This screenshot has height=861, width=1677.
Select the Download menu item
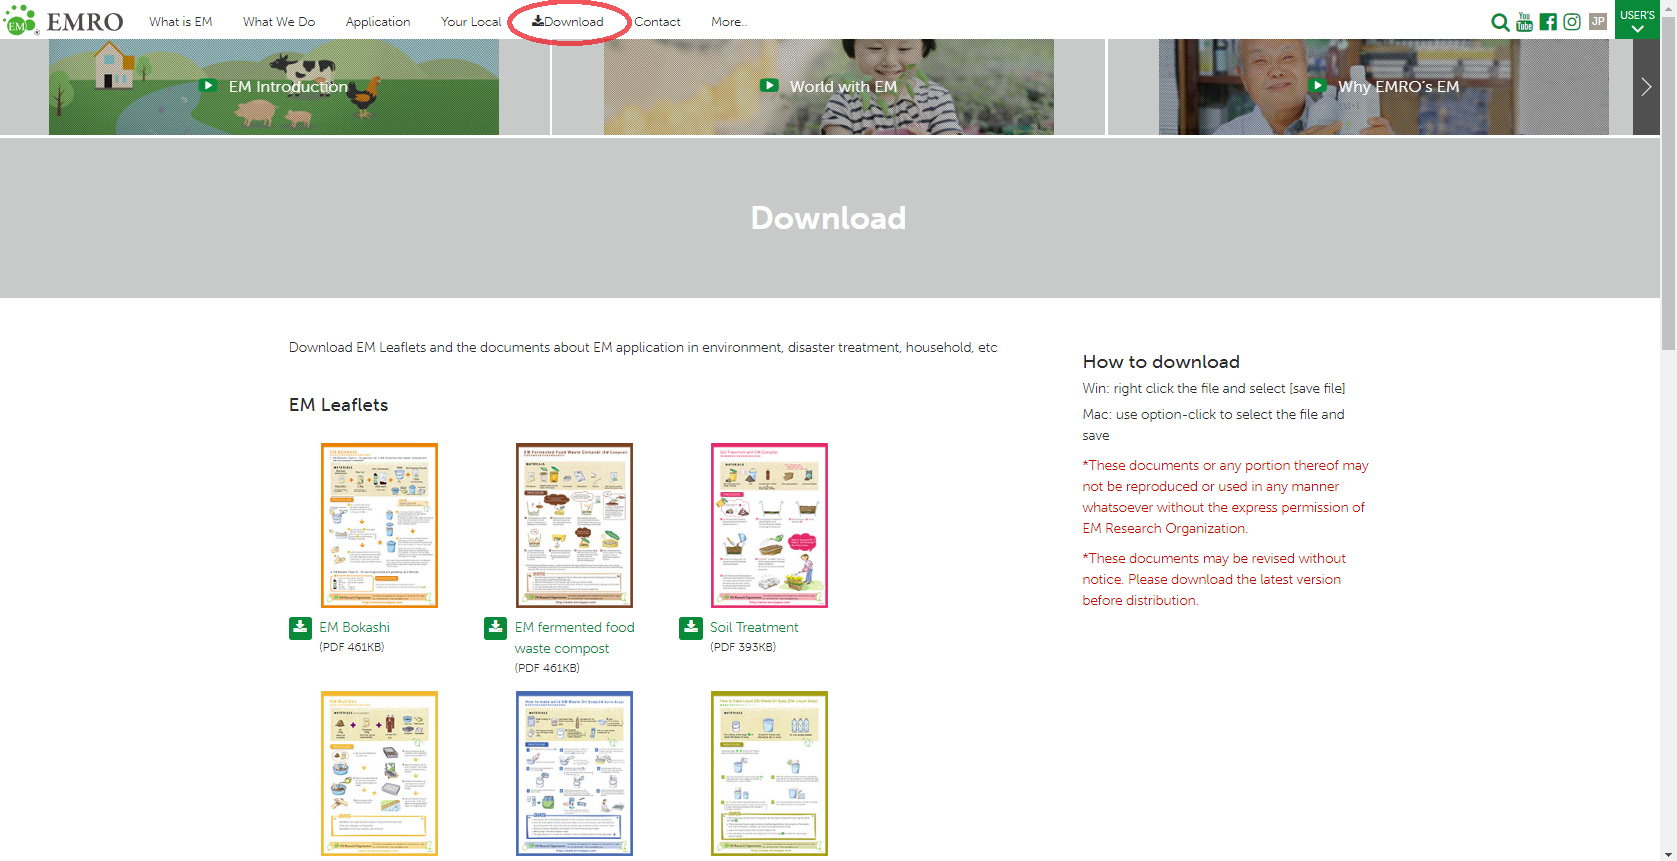coord(568,22)
